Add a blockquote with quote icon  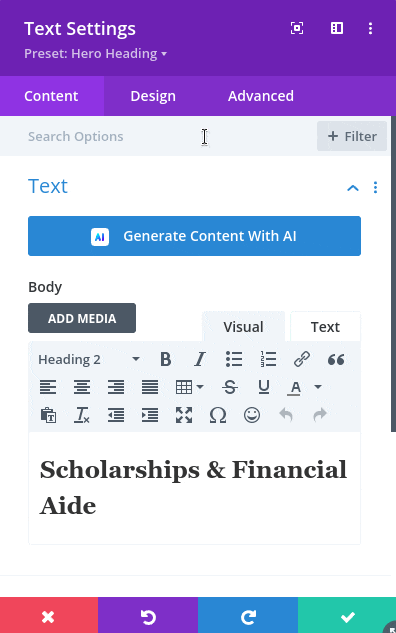(336, 359)
